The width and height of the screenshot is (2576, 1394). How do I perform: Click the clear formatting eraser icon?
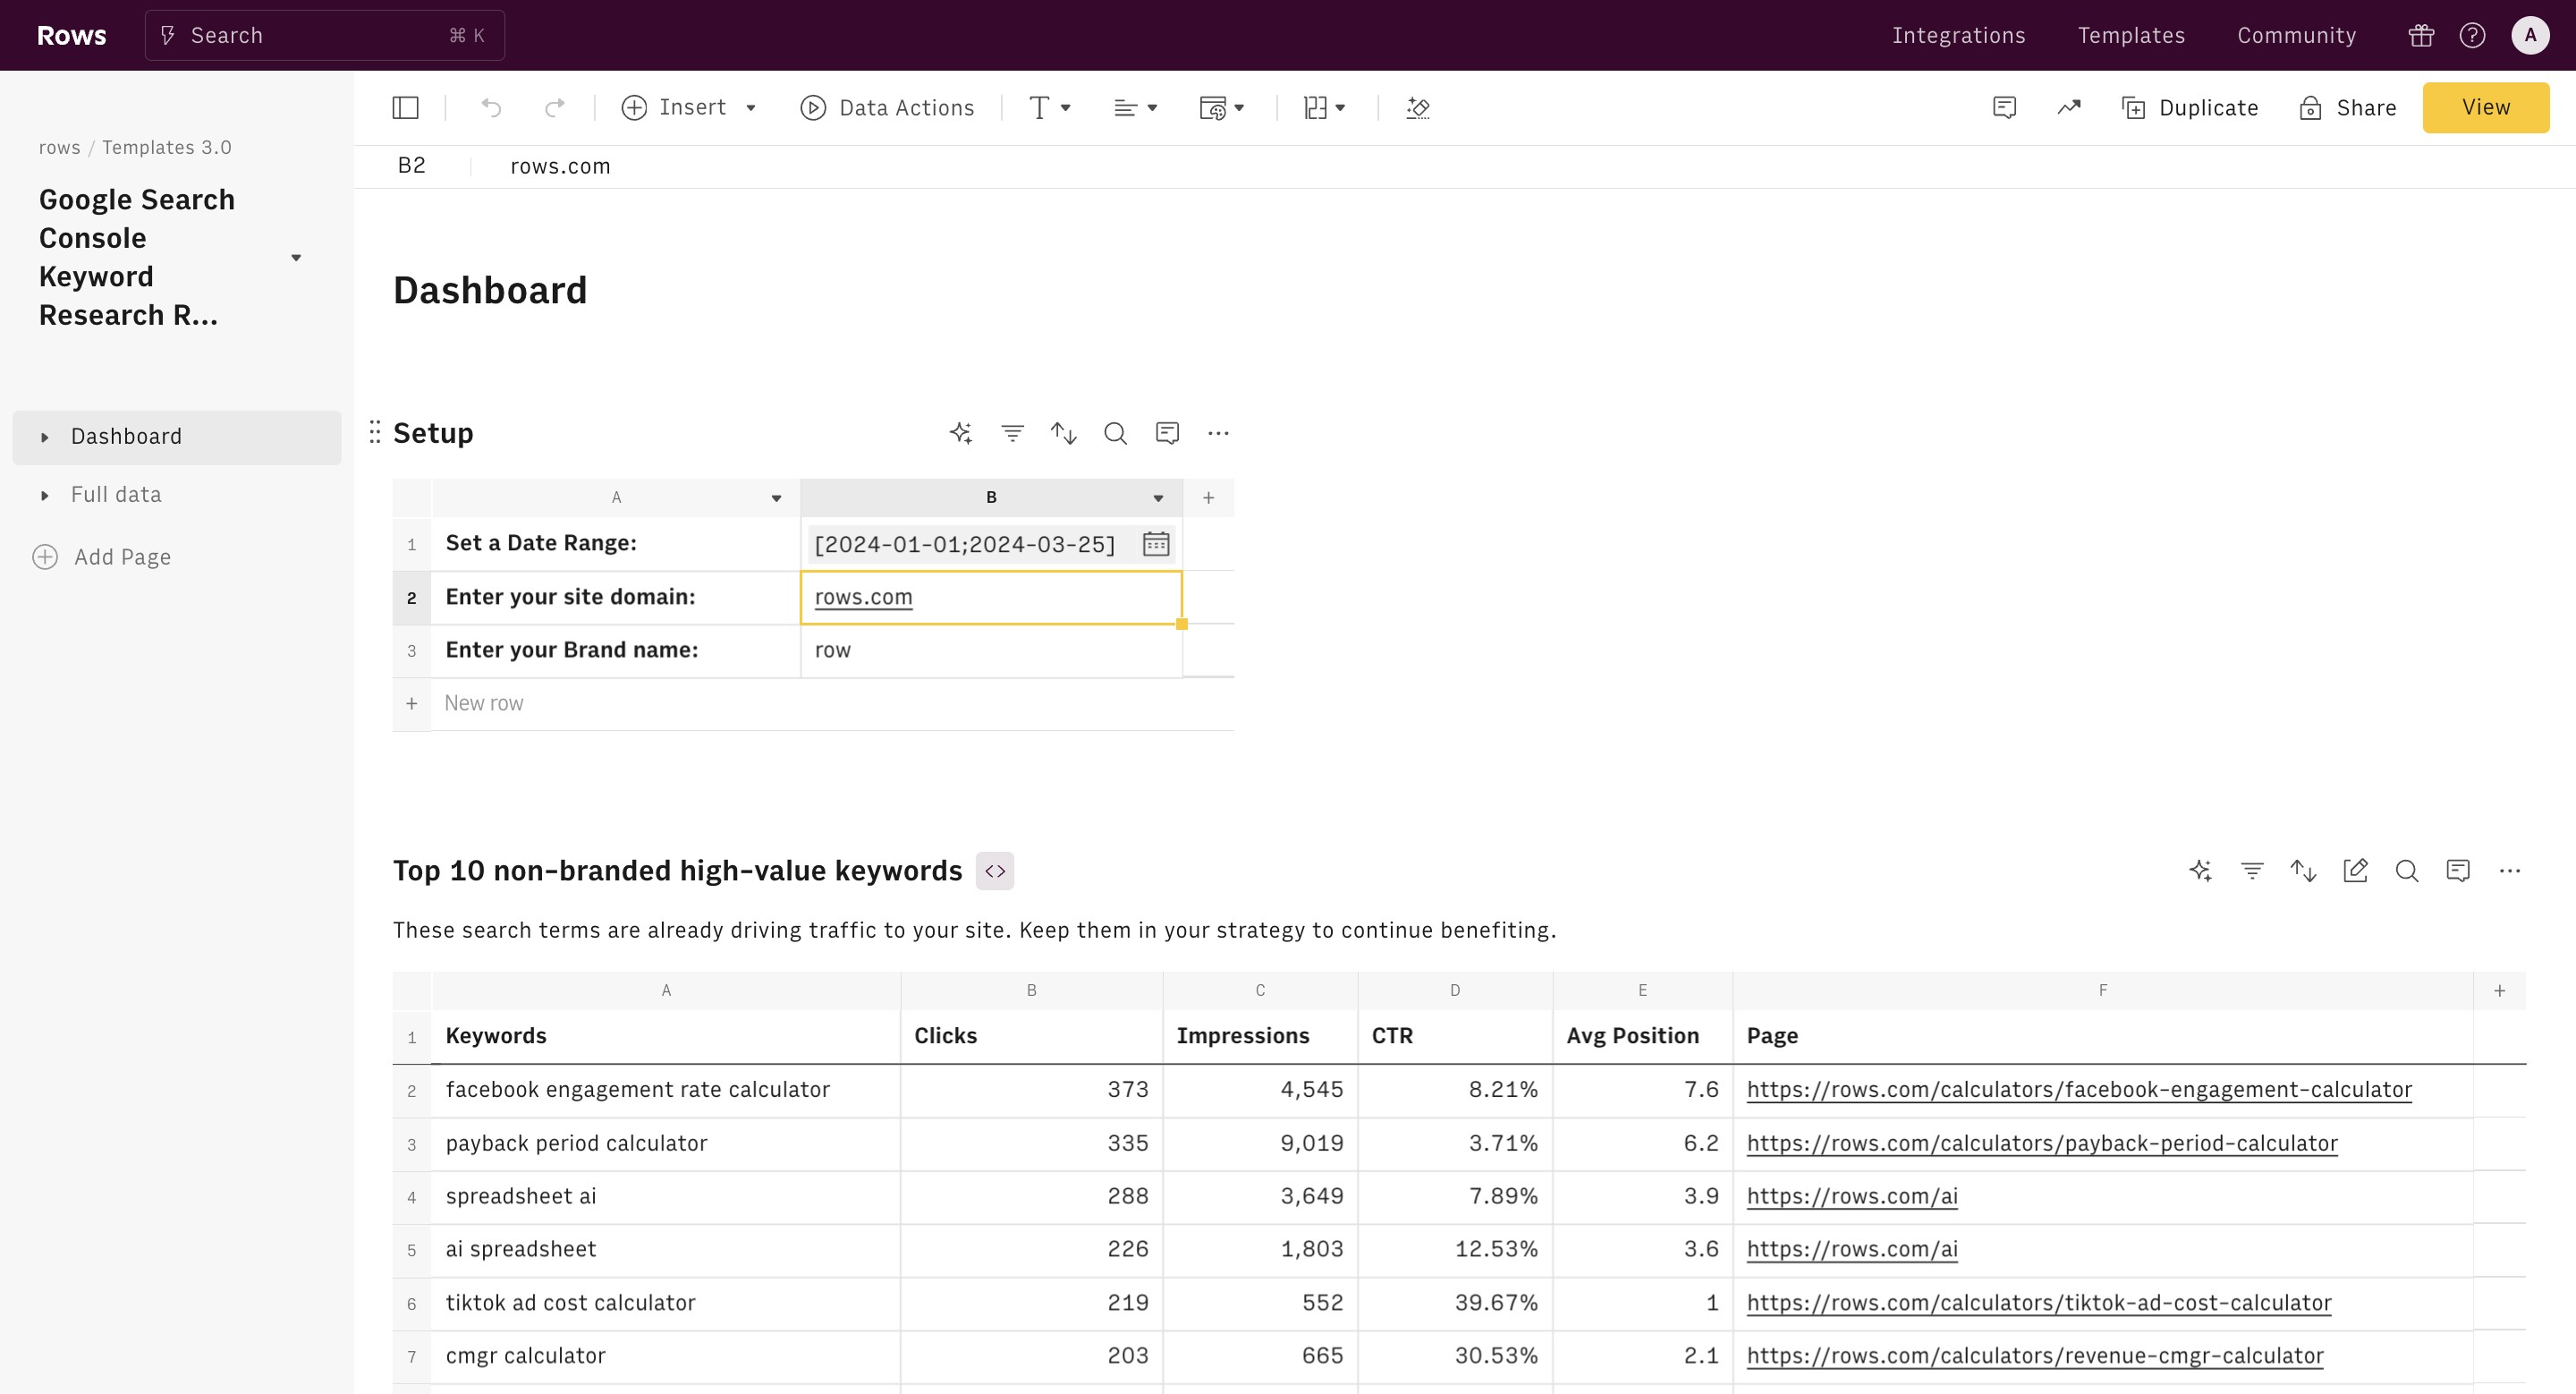tap(1418, 108)
